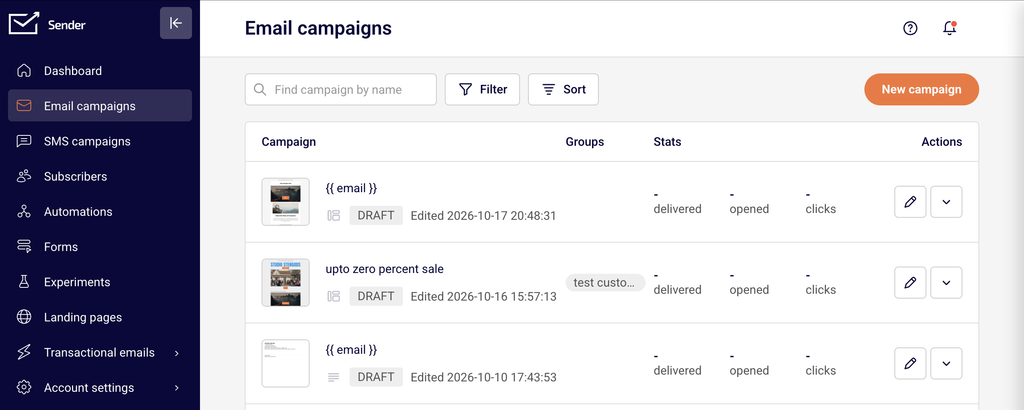Collapse the sidebar with the arrow icon

click(x=176, y=24)
